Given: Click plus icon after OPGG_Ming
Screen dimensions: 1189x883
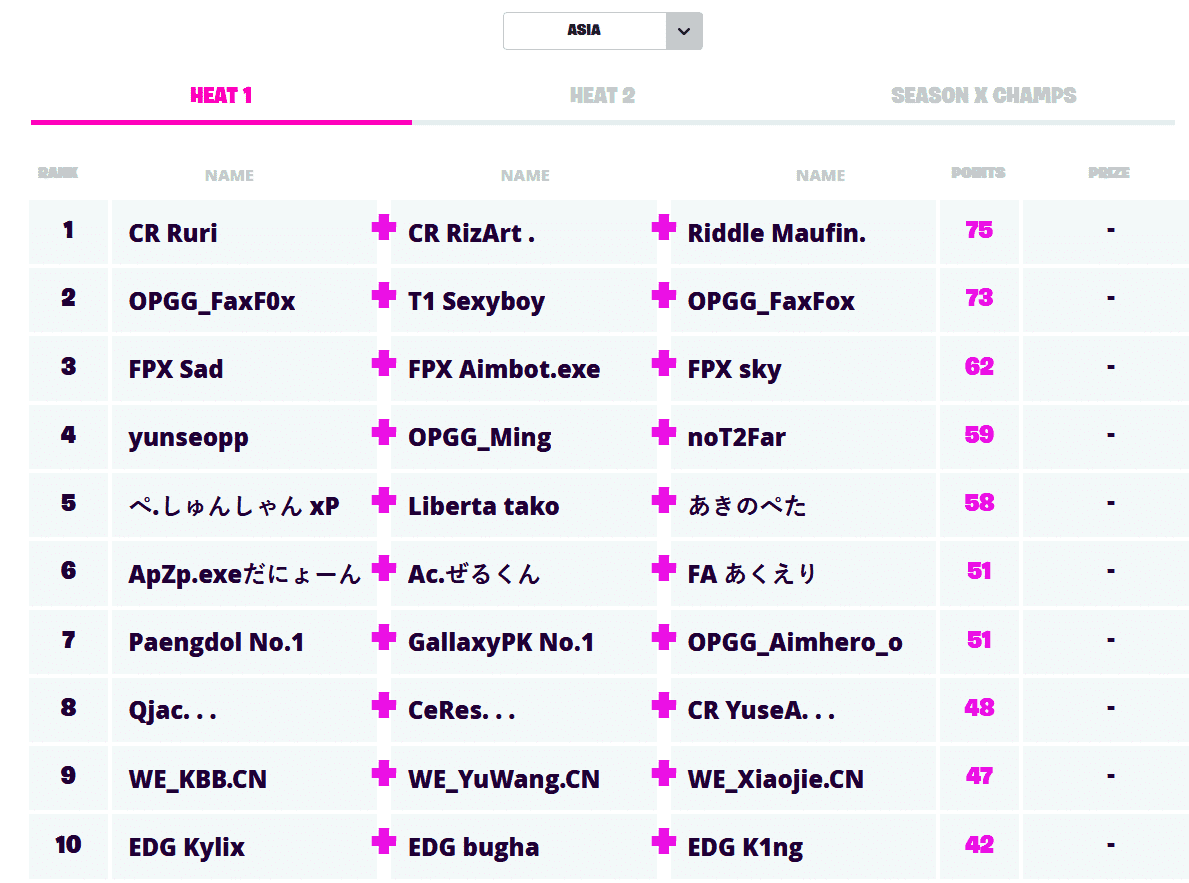Looking at the screenshot, I should click(x=663, y=432).
